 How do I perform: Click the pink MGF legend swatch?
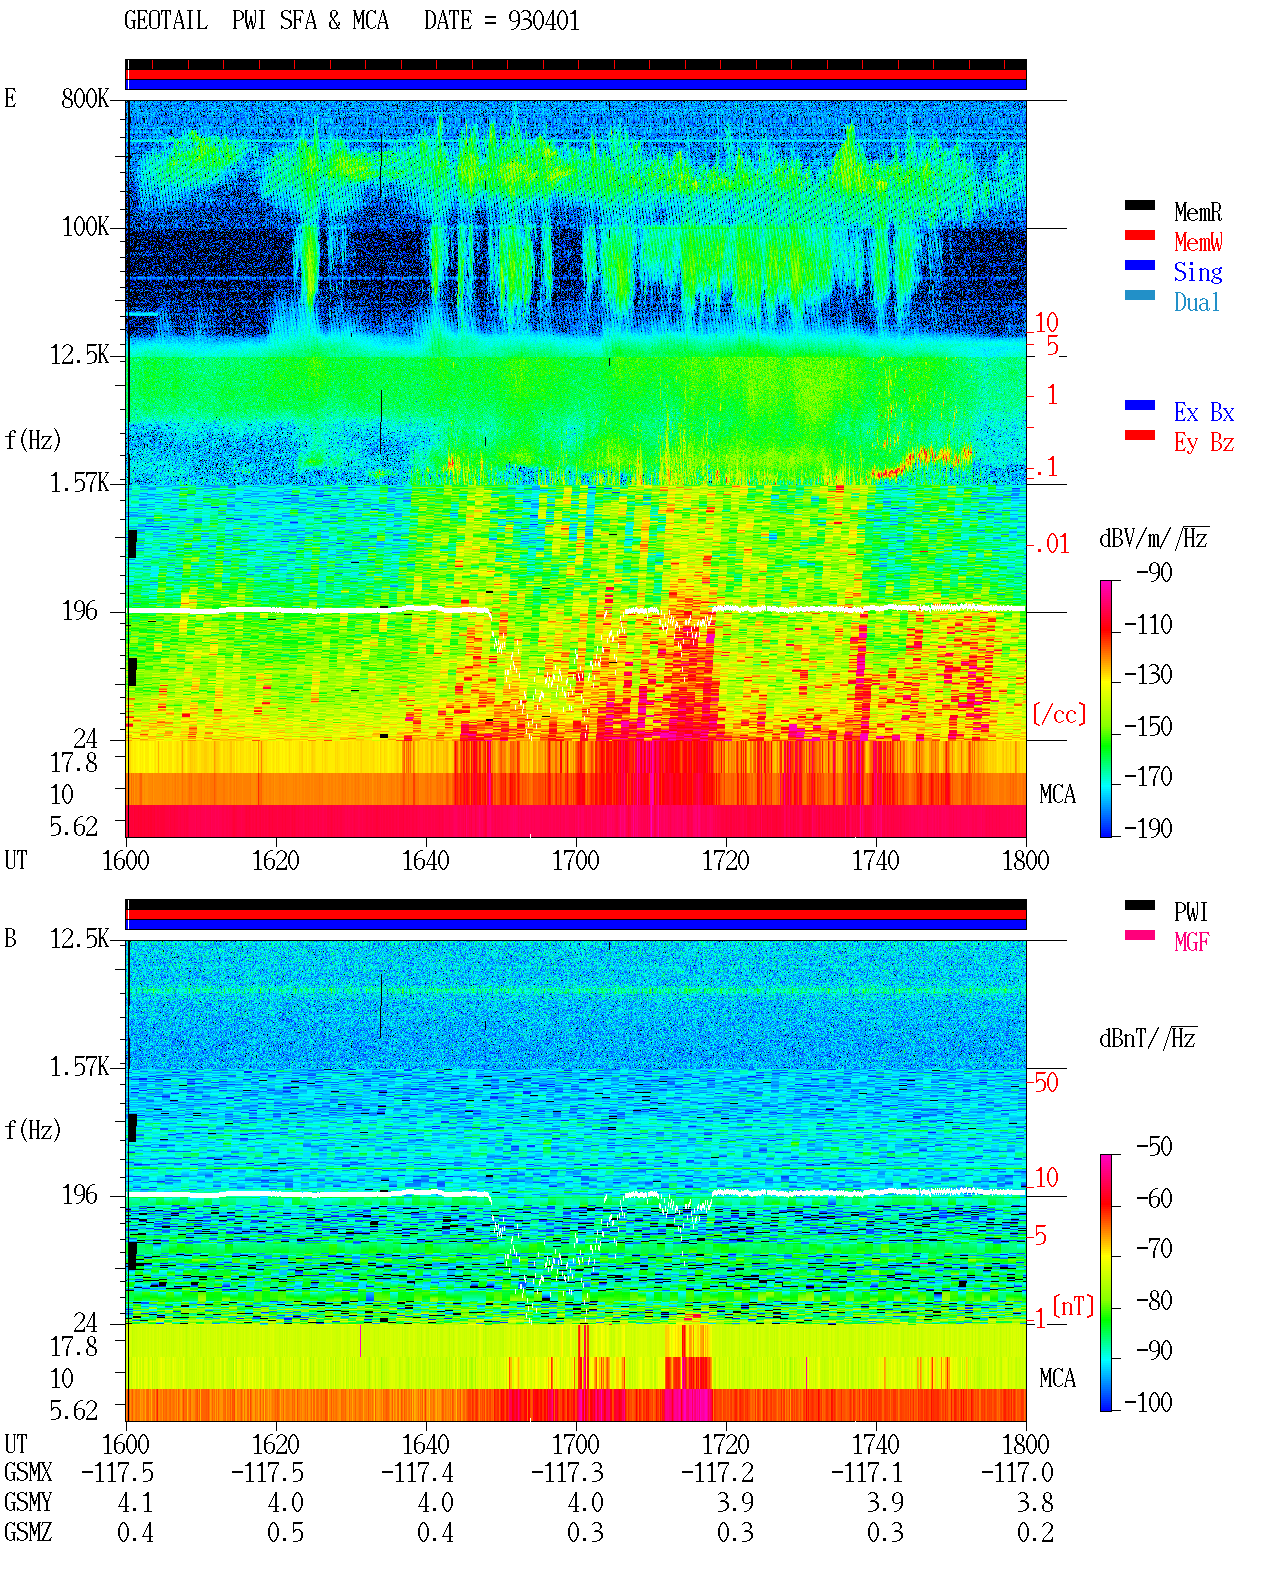click(1139, 936)
